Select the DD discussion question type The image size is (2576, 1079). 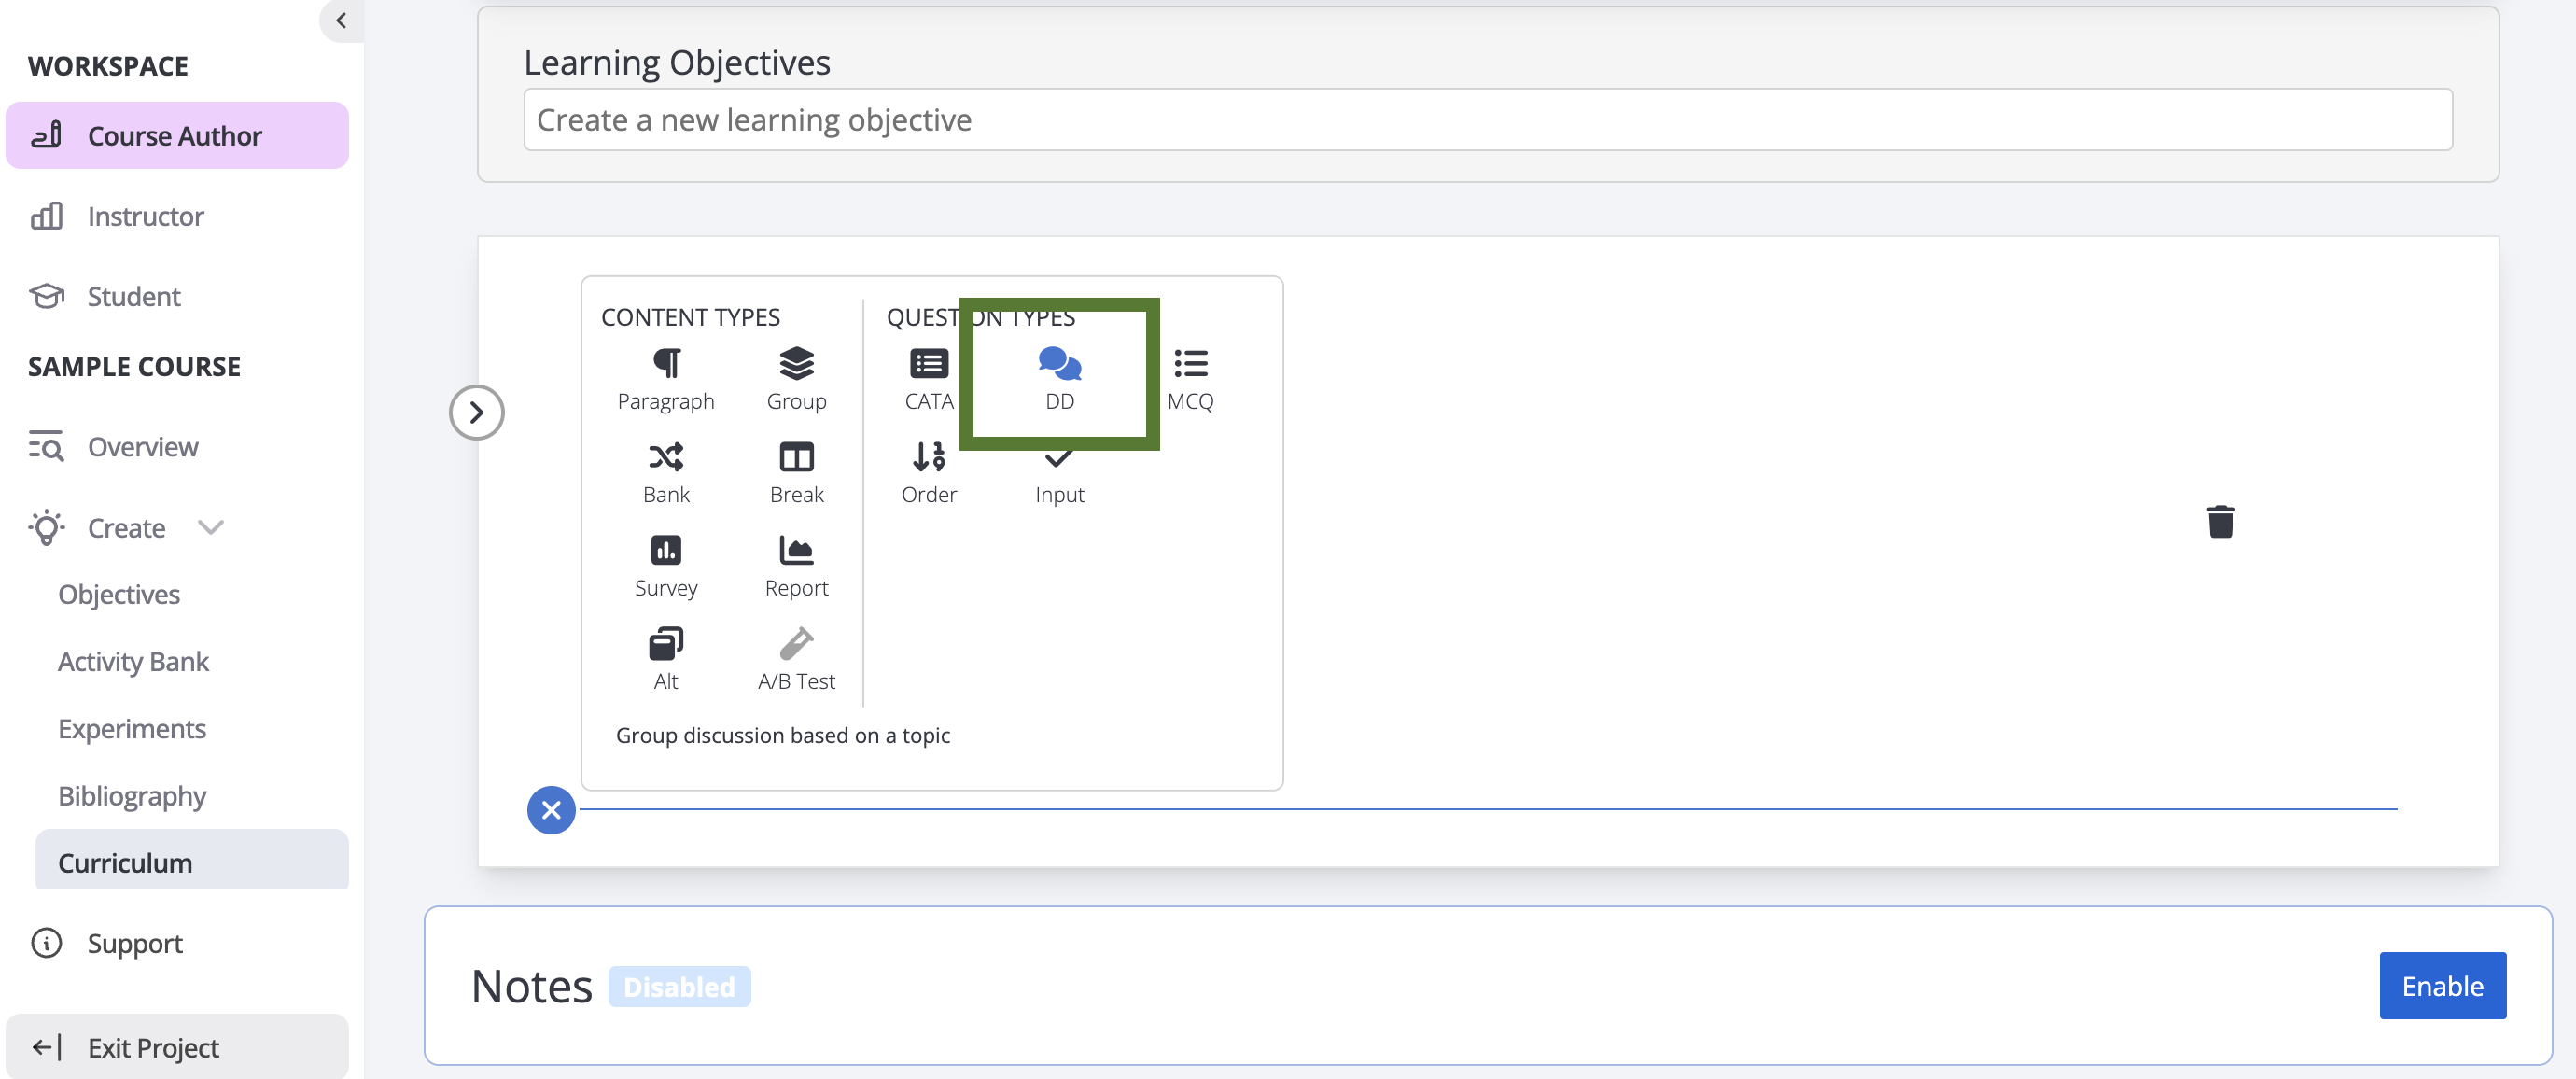[x=1059, y=378]
